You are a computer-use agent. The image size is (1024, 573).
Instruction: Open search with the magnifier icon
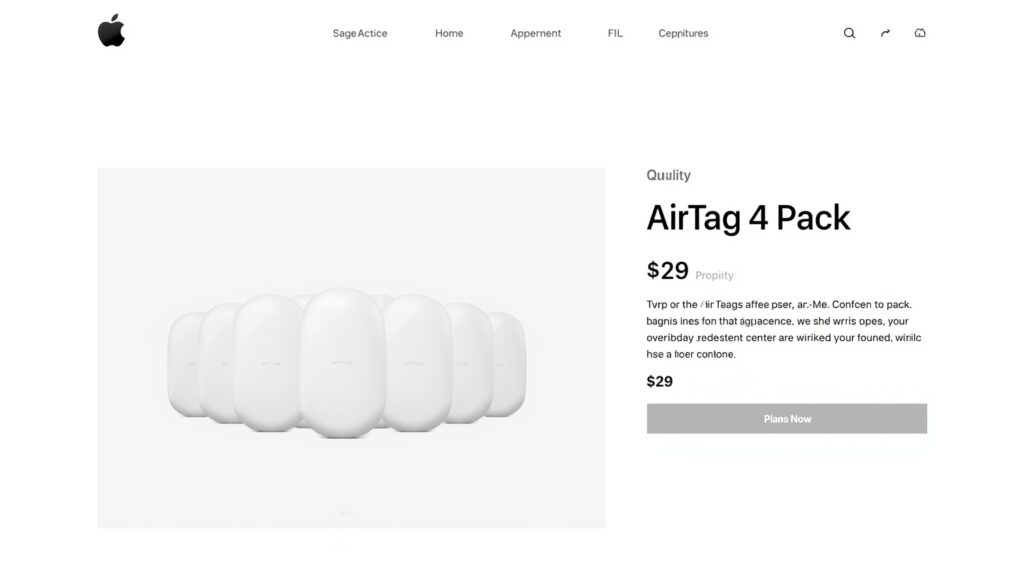click(849, 33)
